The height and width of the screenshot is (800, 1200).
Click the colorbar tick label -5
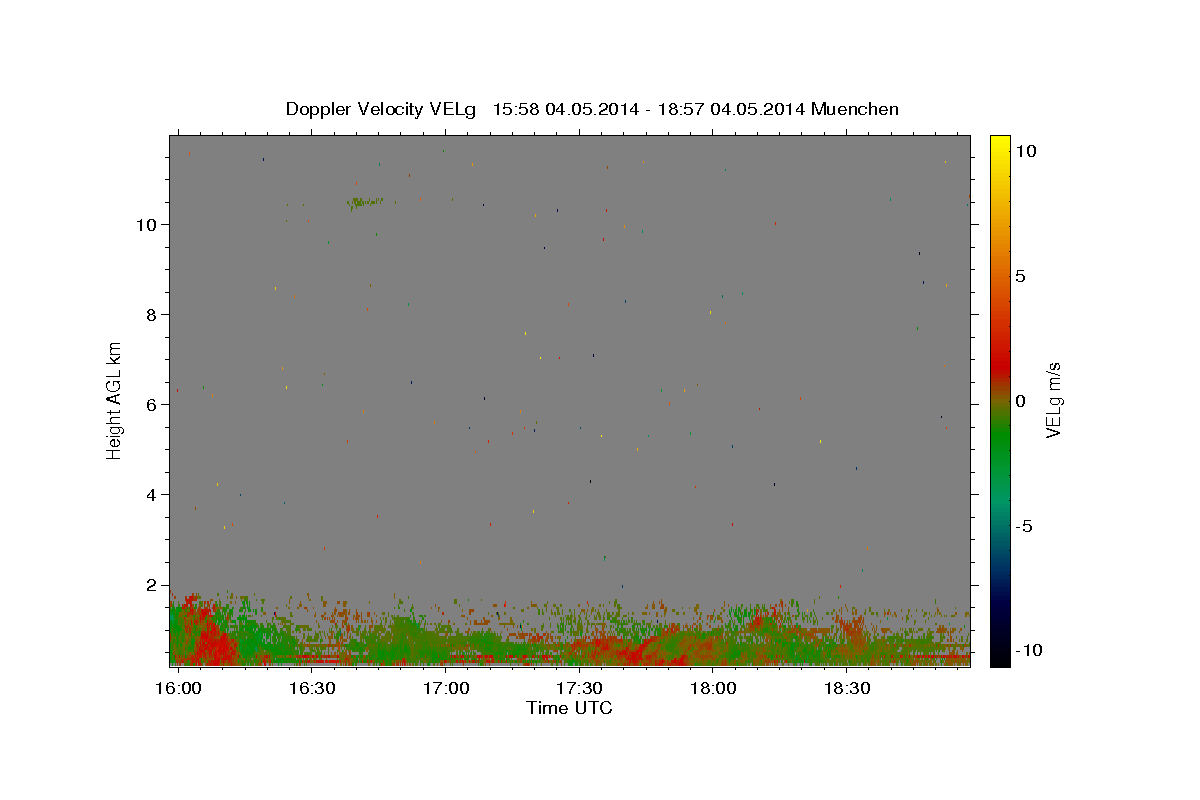1024,526
